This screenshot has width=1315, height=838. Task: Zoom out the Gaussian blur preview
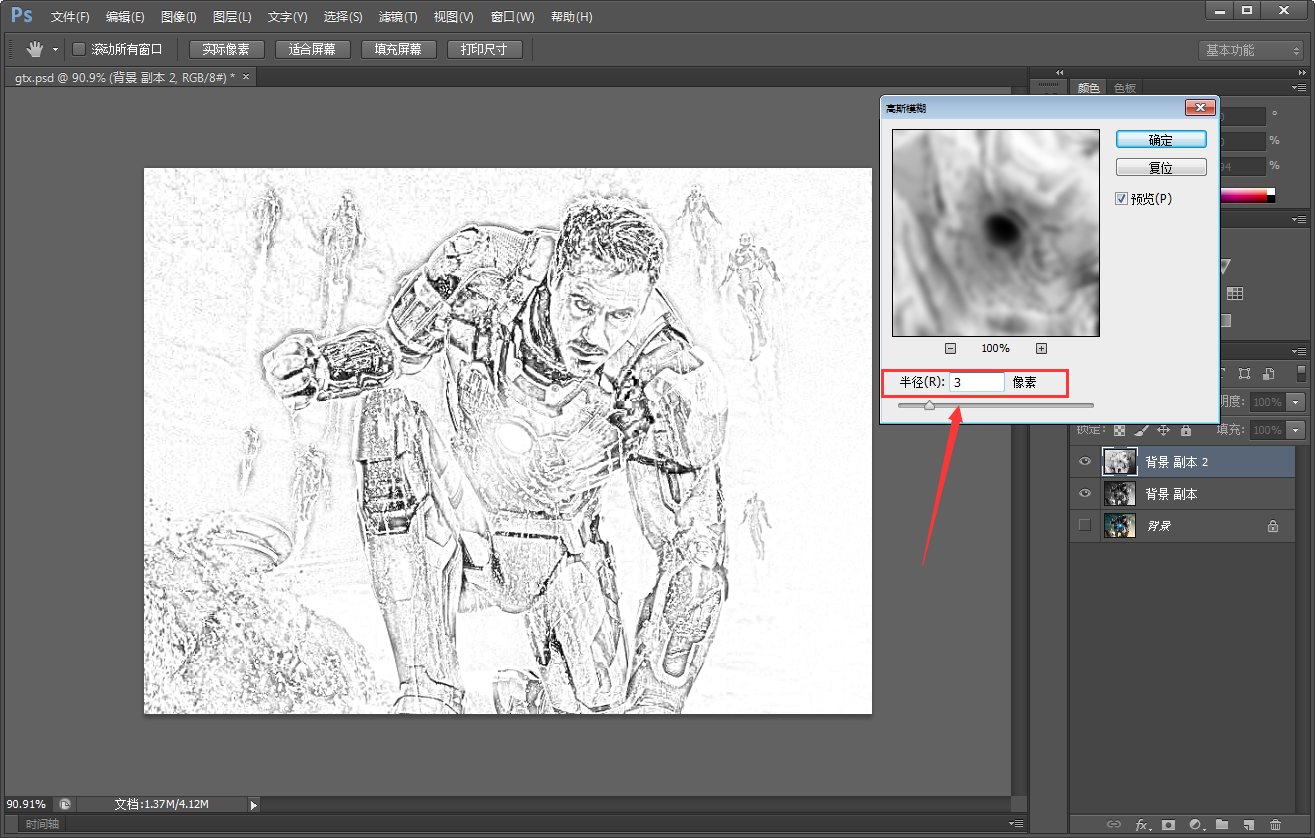950,348
